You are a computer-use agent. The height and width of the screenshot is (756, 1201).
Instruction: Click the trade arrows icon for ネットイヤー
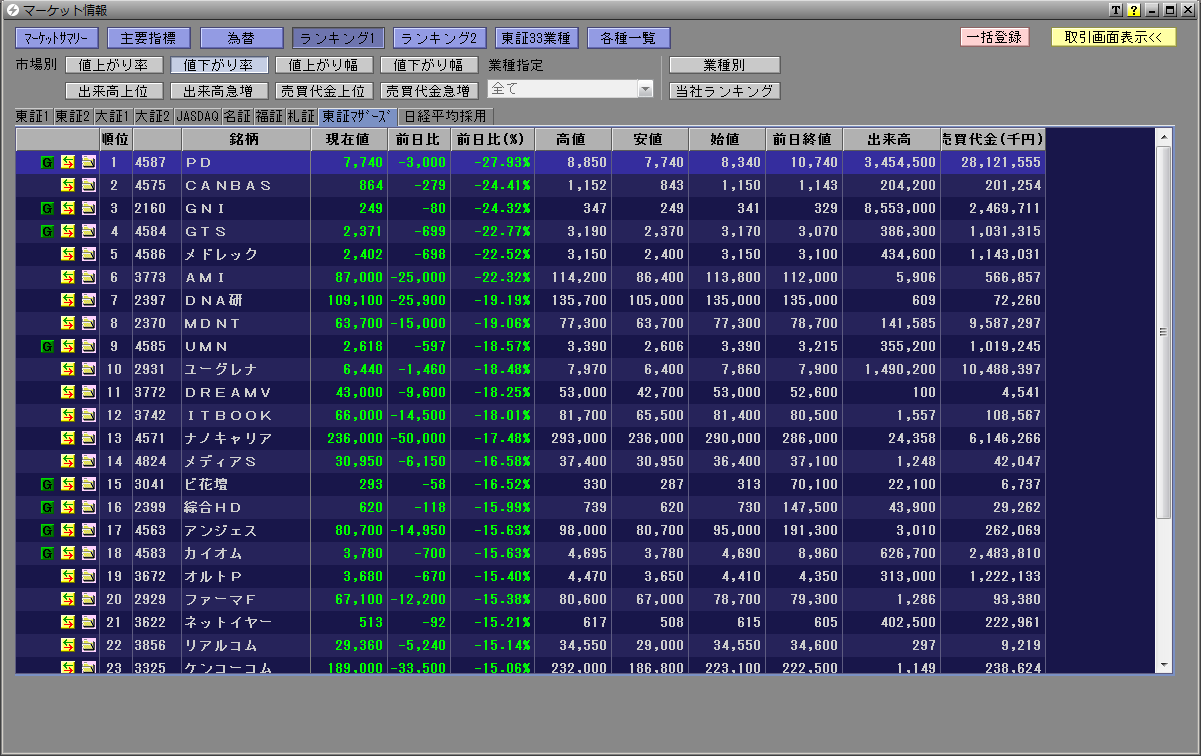click(68, 622)
